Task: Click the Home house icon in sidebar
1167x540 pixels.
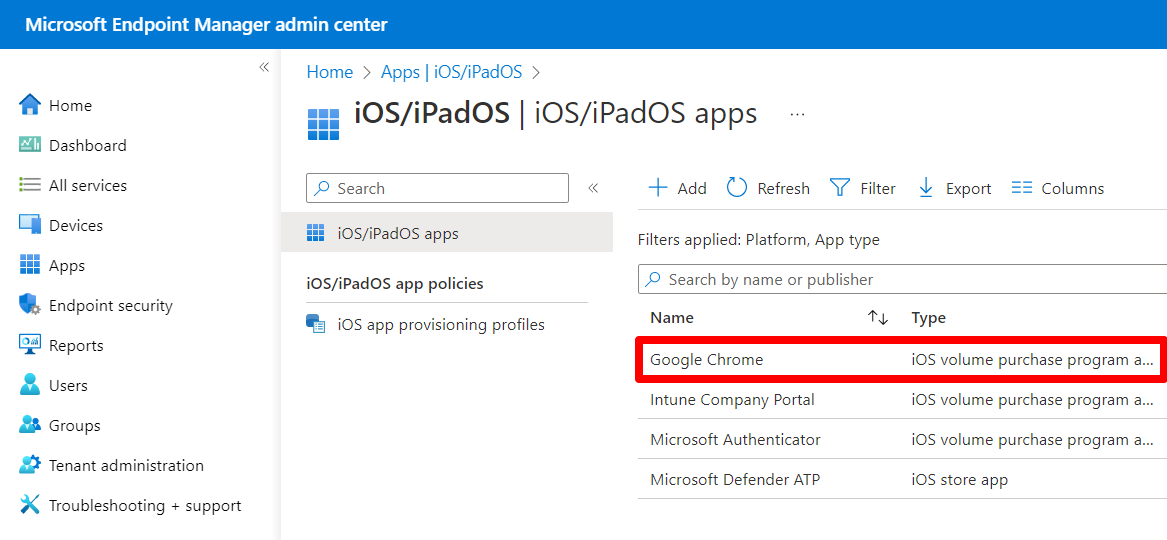Action: tap(30, 106)
